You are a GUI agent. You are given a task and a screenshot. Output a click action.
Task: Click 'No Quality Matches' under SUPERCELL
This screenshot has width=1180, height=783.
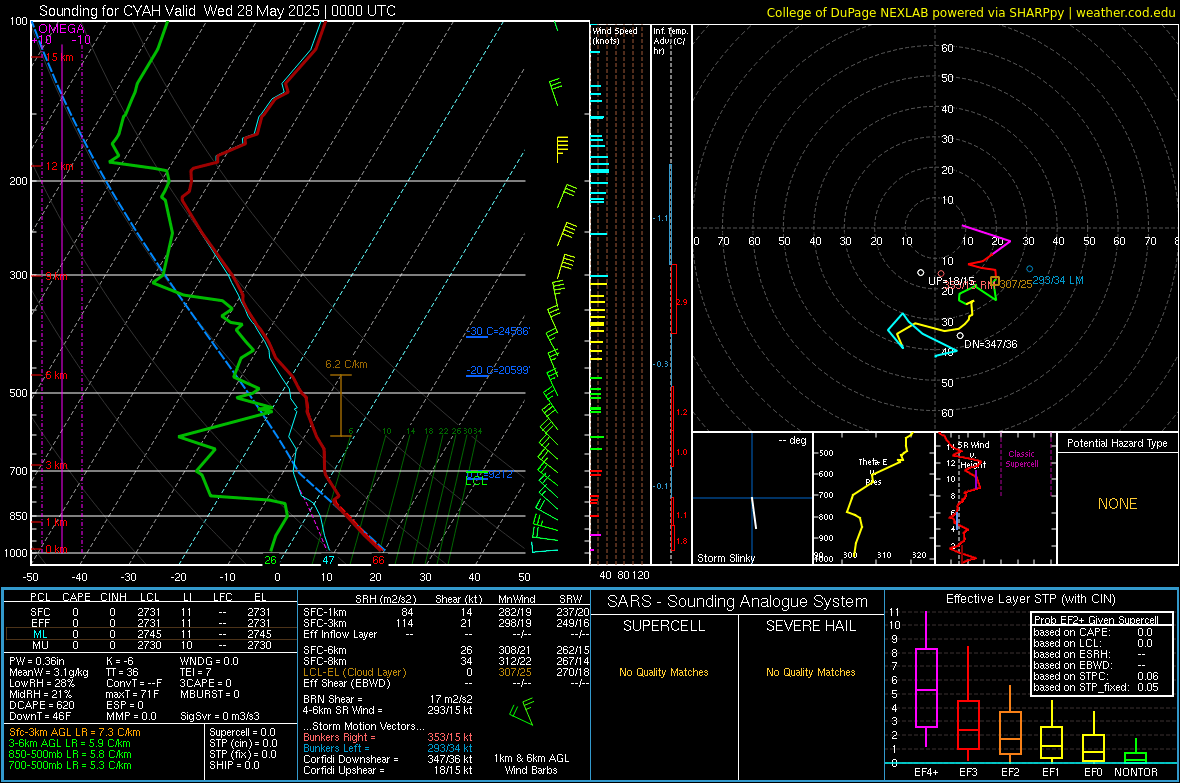(664, 672)
